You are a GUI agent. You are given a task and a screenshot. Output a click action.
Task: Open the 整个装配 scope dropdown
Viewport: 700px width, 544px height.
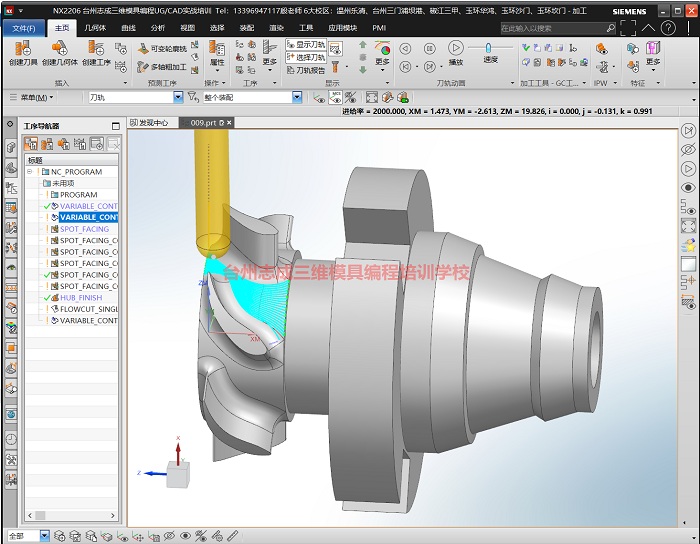click(297, 97)
